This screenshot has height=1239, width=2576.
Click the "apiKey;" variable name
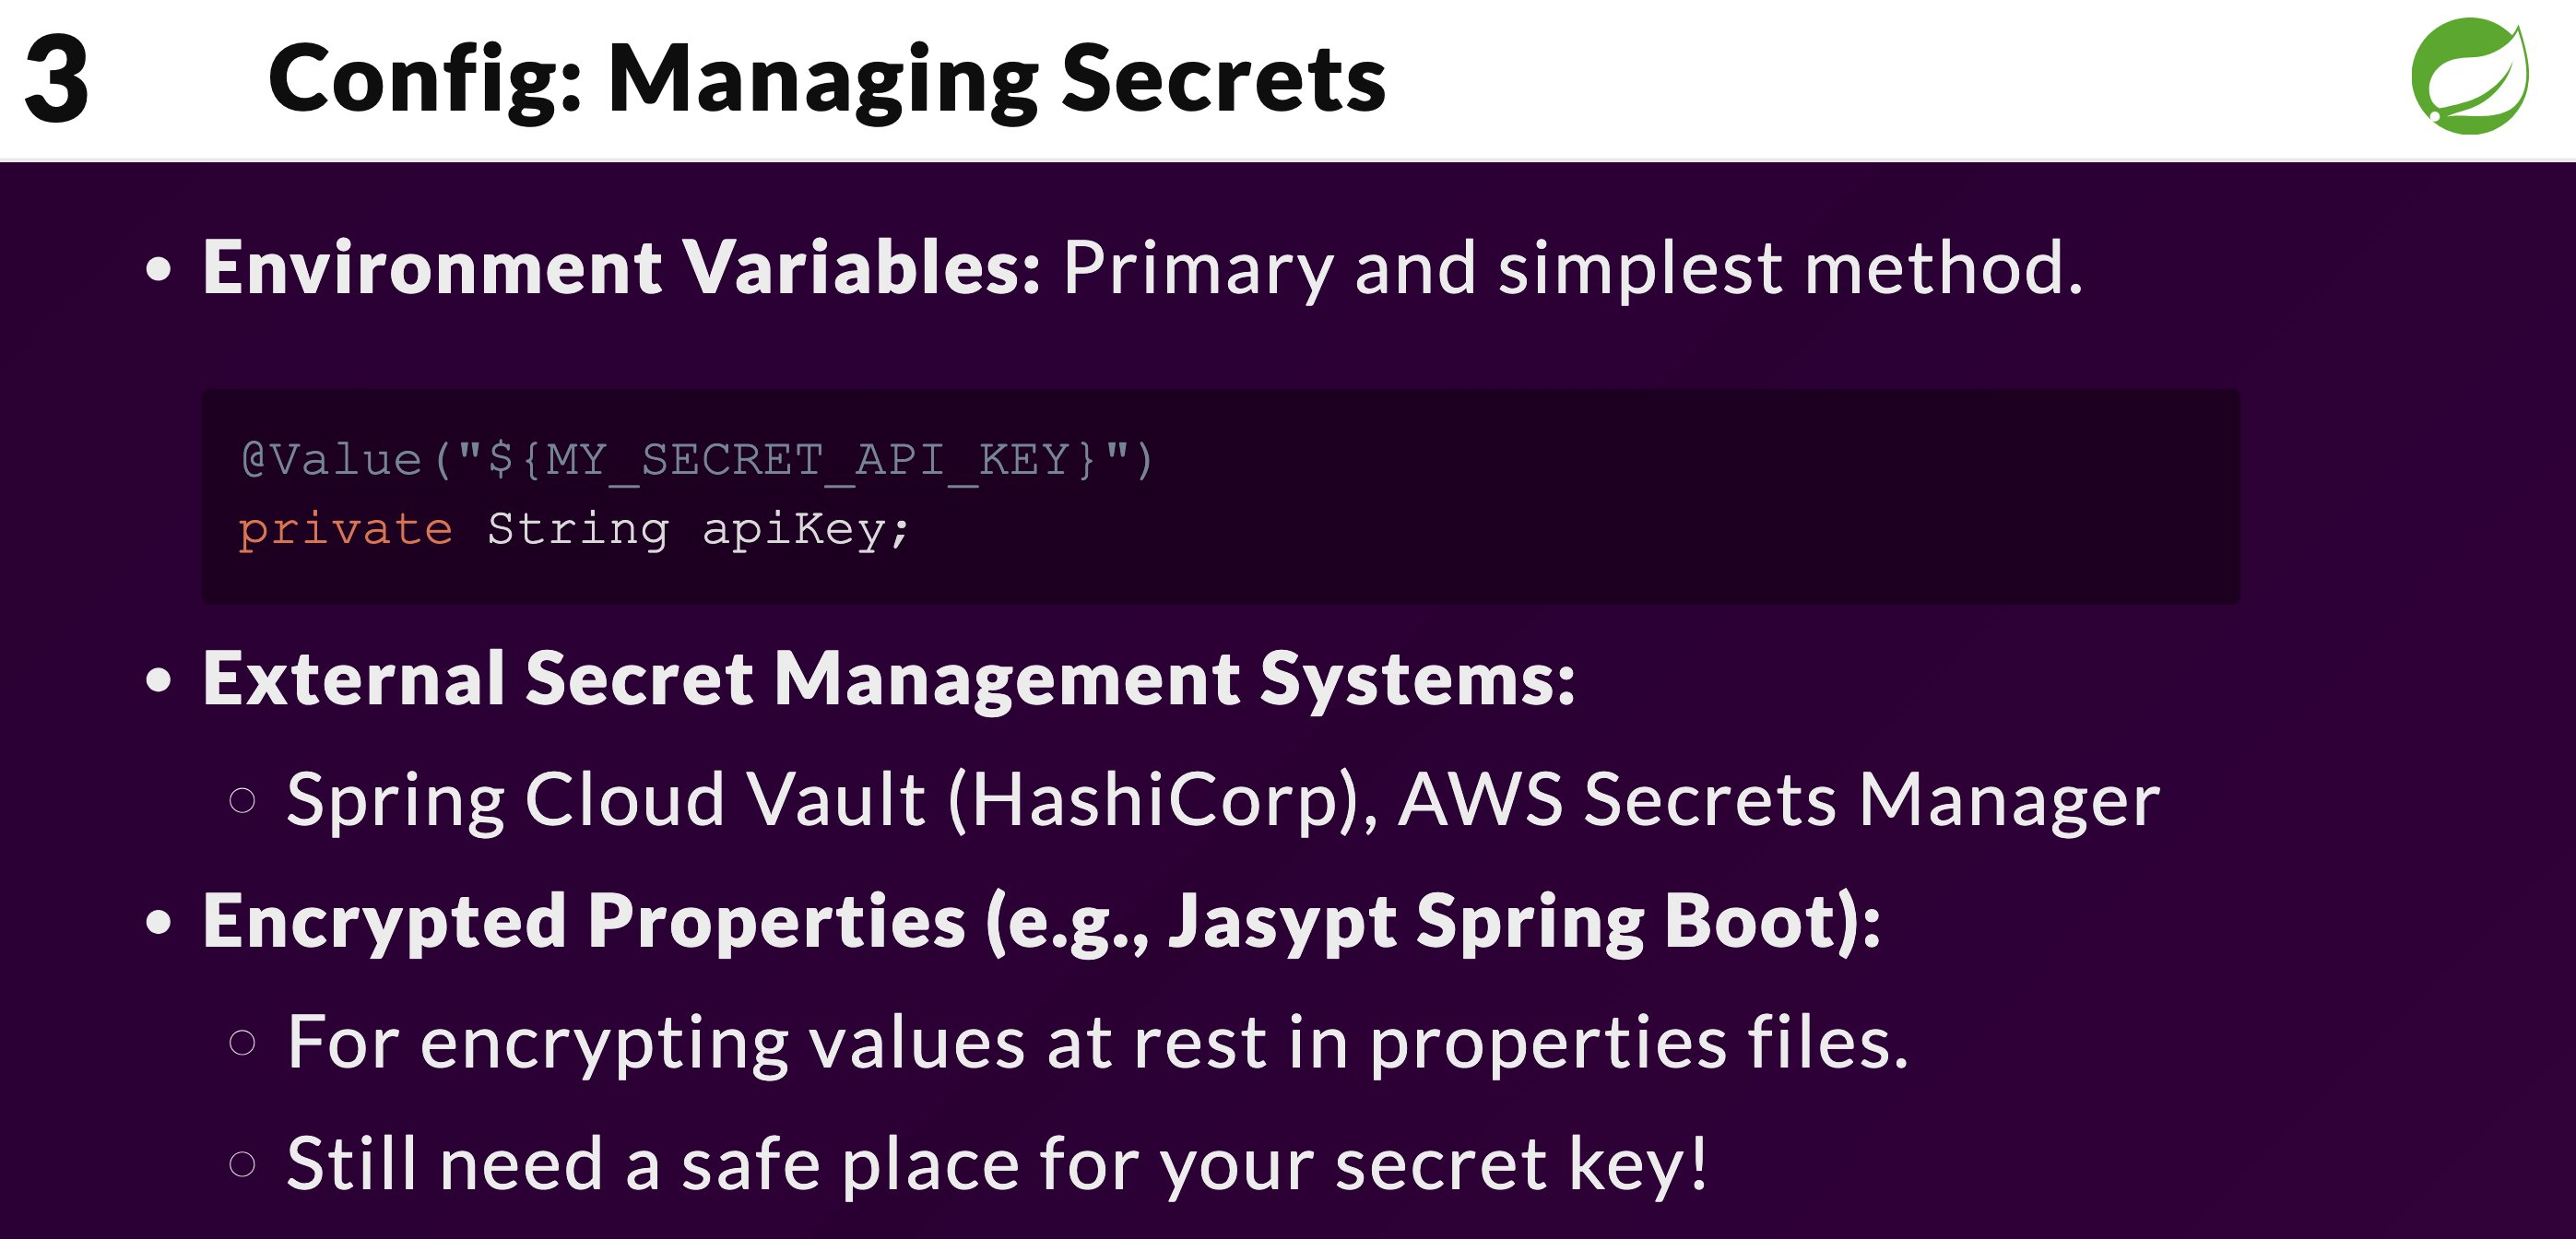point(805,529)
